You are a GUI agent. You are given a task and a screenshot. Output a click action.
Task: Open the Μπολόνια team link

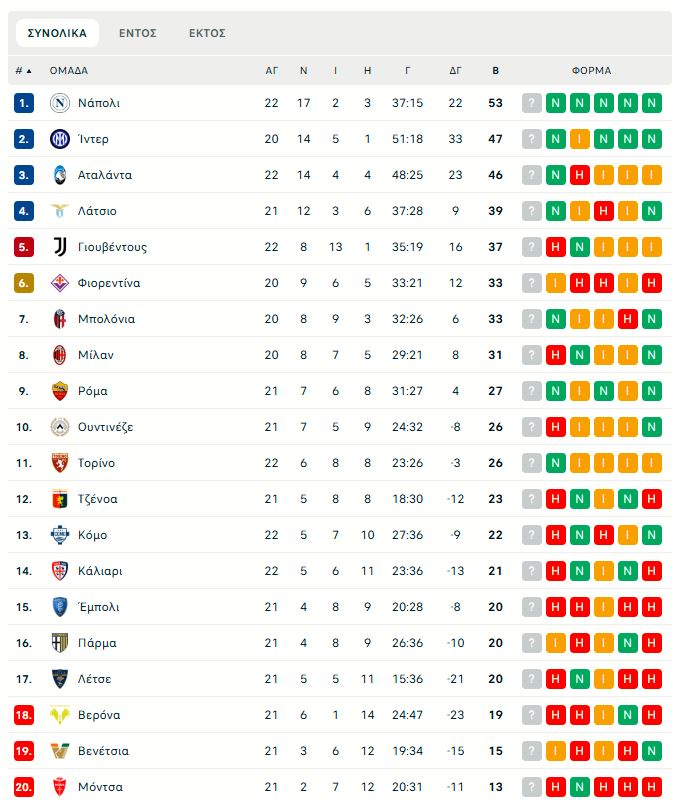click(106, 319)
